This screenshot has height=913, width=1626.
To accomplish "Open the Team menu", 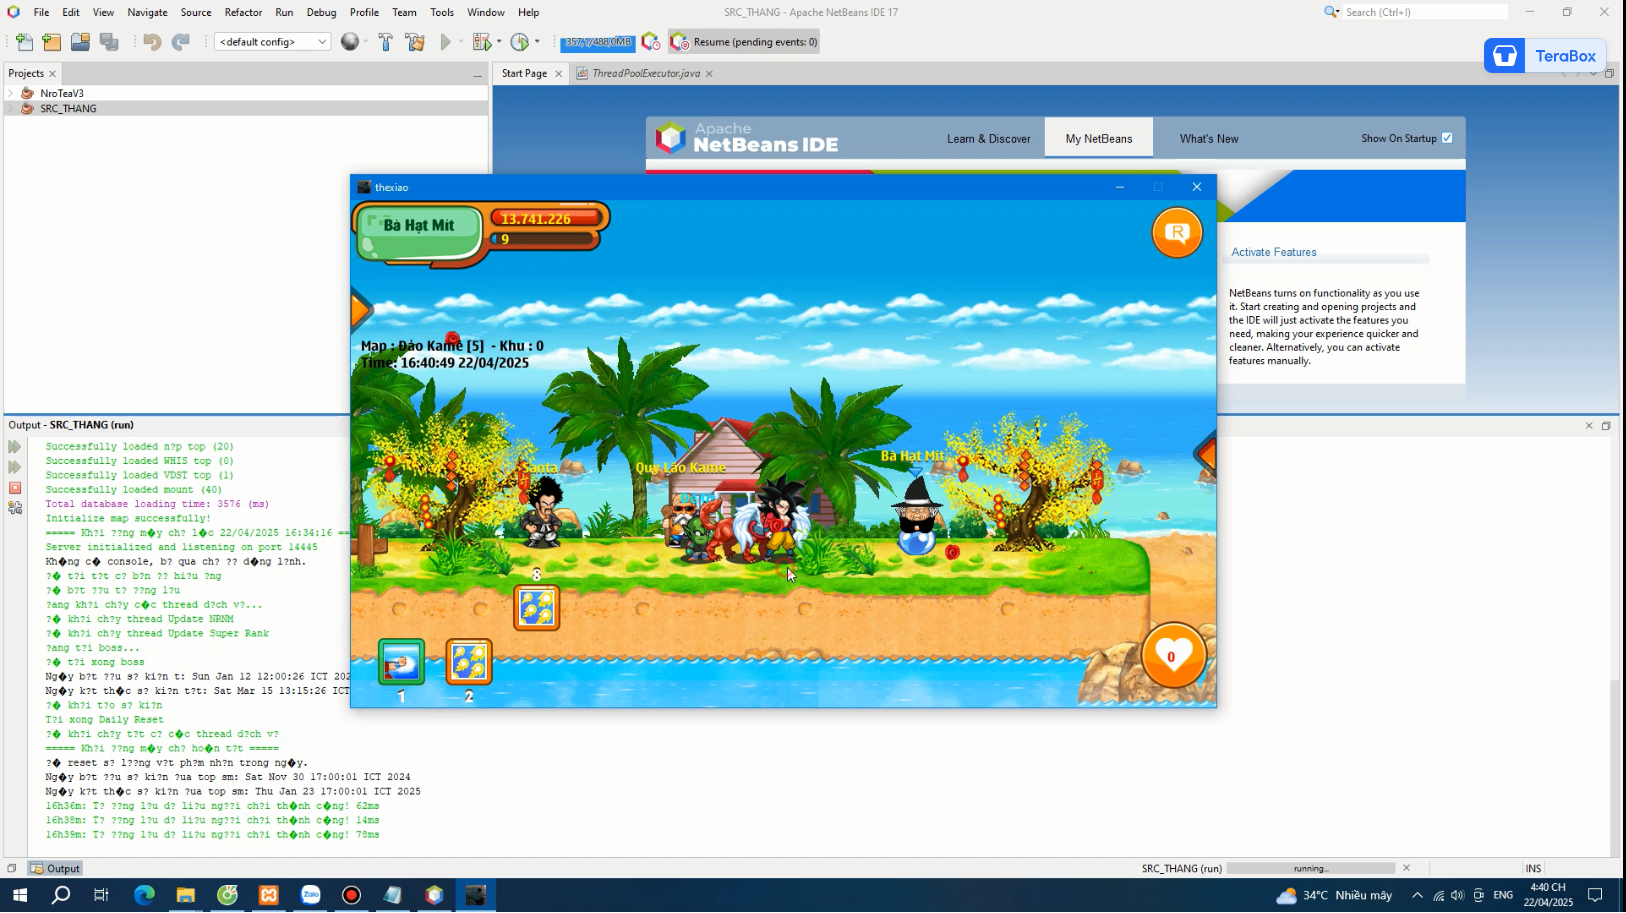I will point(404,12).
